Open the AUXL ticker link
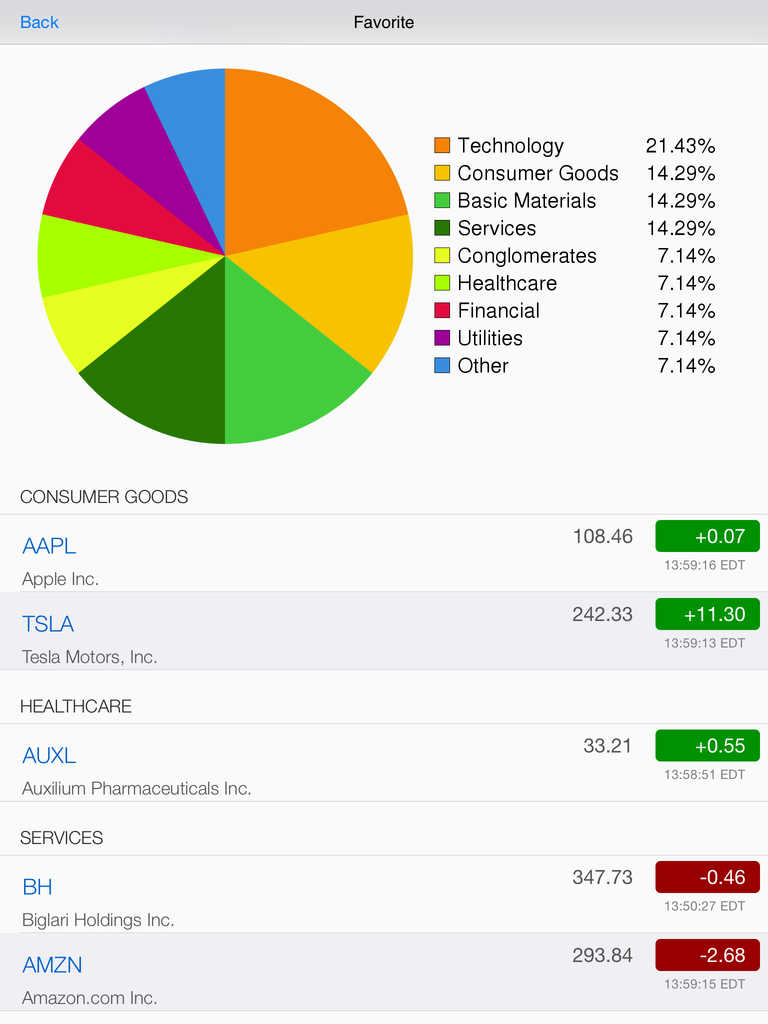This screenshot has height=1024, width=768. pyautogui.click(x=49, y=755)
